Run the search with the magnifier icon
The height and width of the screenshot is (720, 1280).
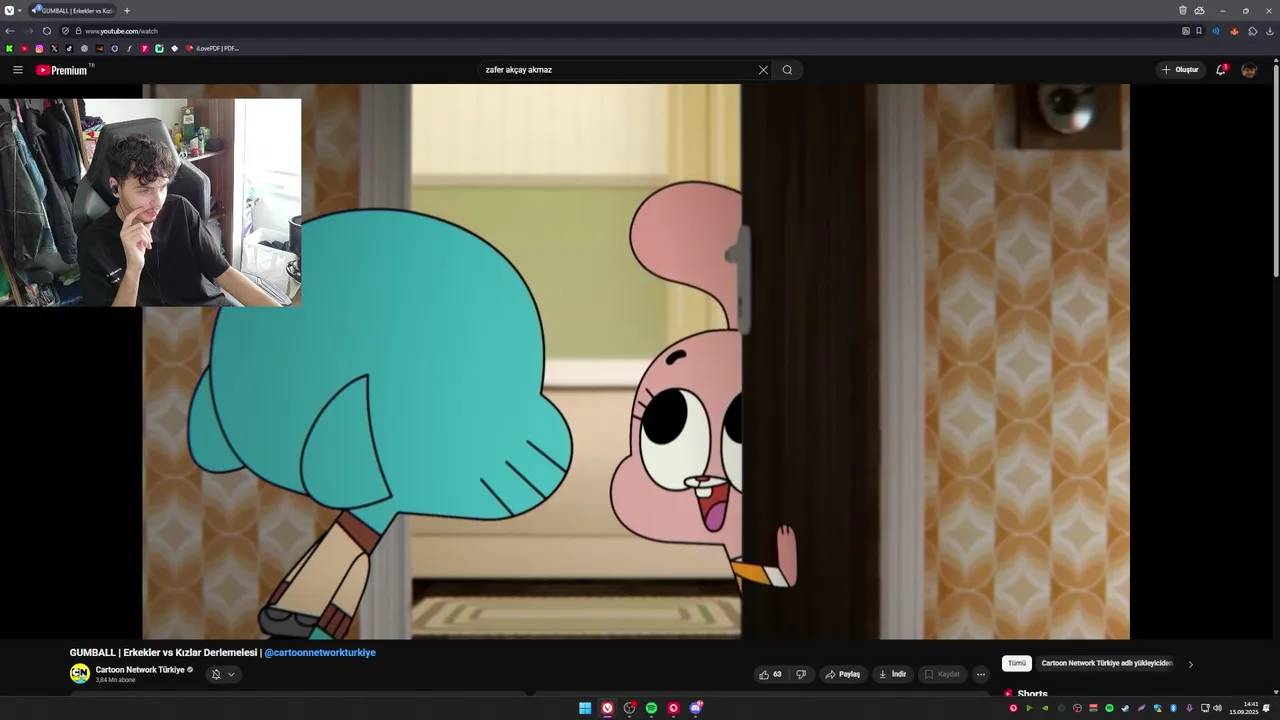tap(787, 70)
